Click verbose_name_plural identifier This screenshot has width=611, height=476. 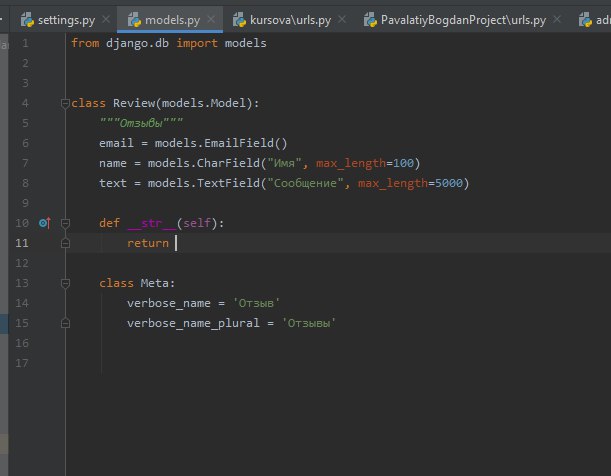(193, 323)
